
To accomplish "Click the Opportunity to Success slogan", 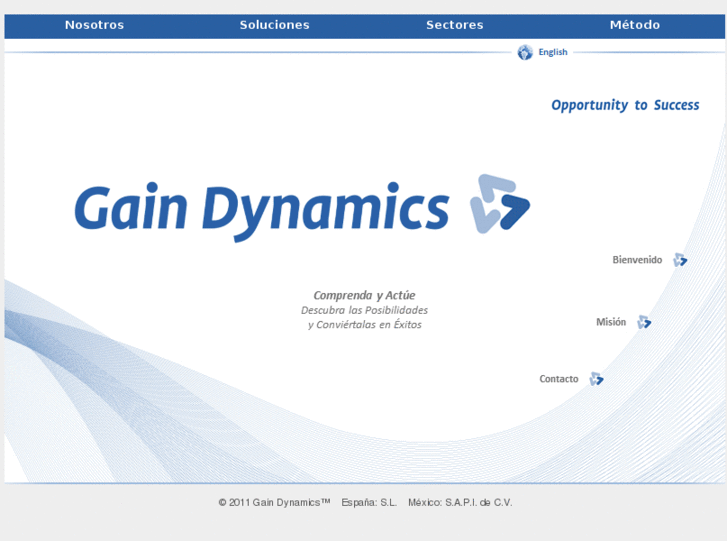I will [x=625, y=105].
